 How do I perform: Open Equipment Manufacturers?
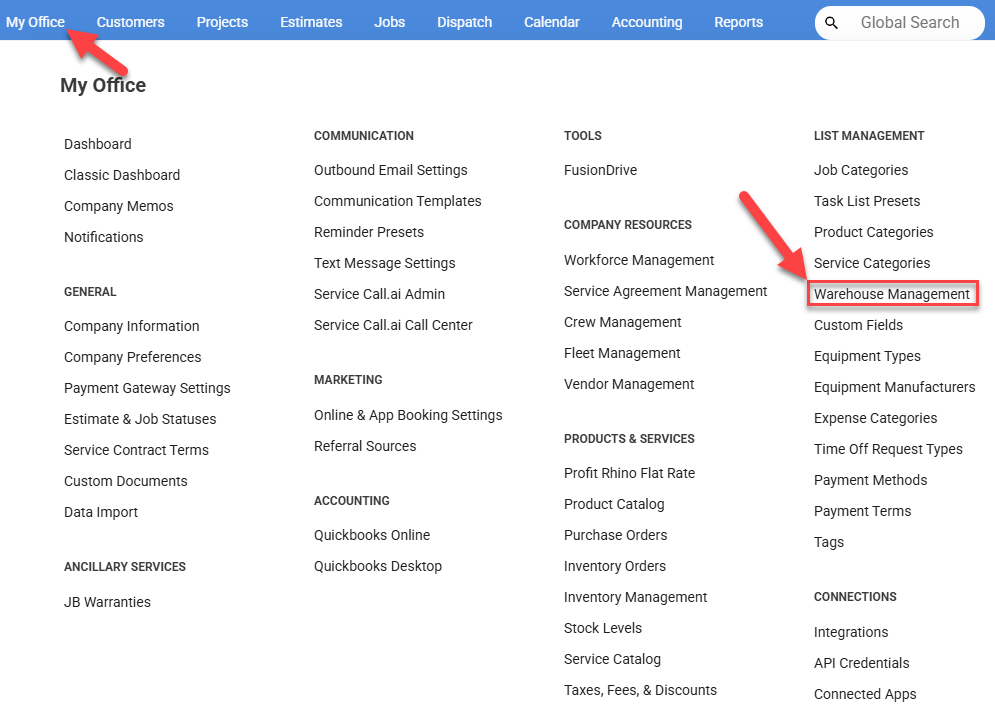[x=895, y=388]
